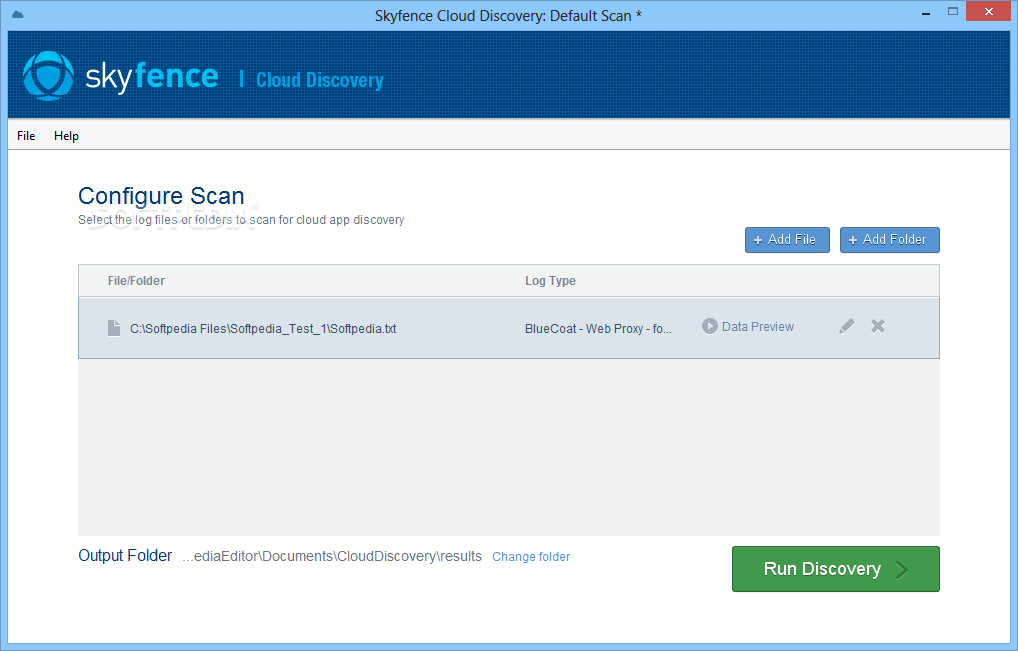Start the scan with Run Discovery
Screen dimensions: 1018x651
click(x=836, y=569)
